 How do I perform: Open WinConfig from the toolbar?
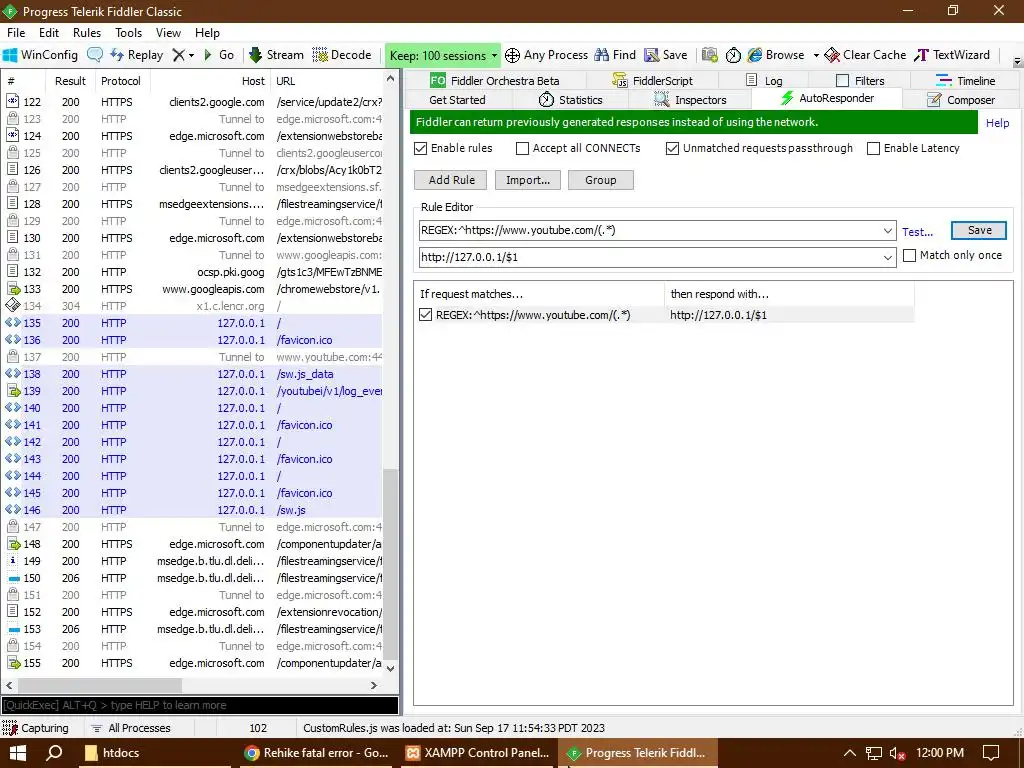point(40,55)
